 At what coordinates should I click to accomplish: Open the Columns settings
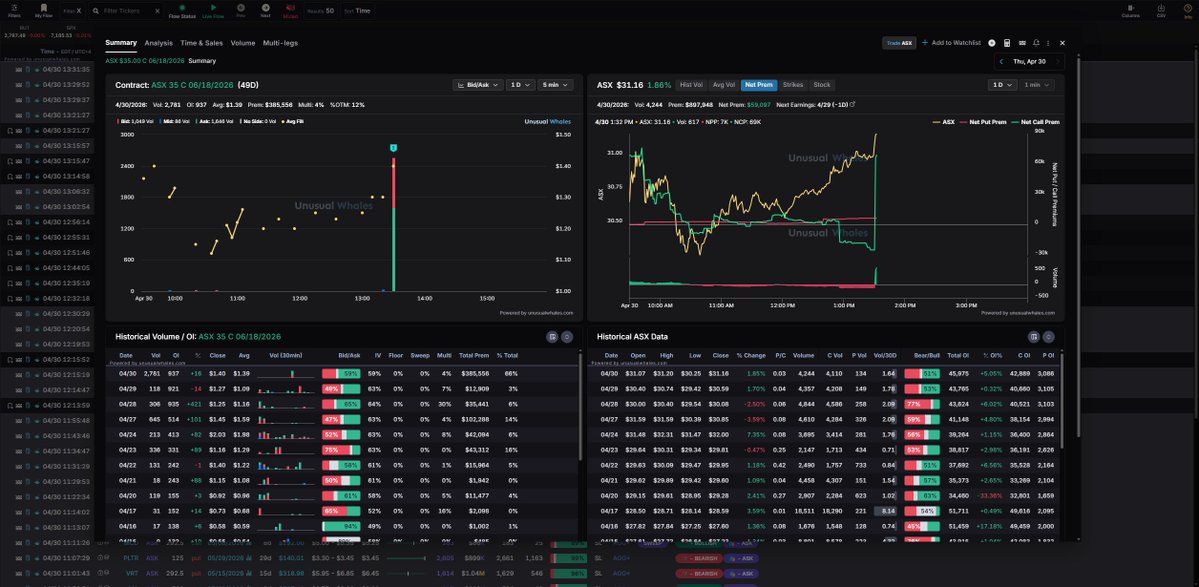click(1130, 11)
